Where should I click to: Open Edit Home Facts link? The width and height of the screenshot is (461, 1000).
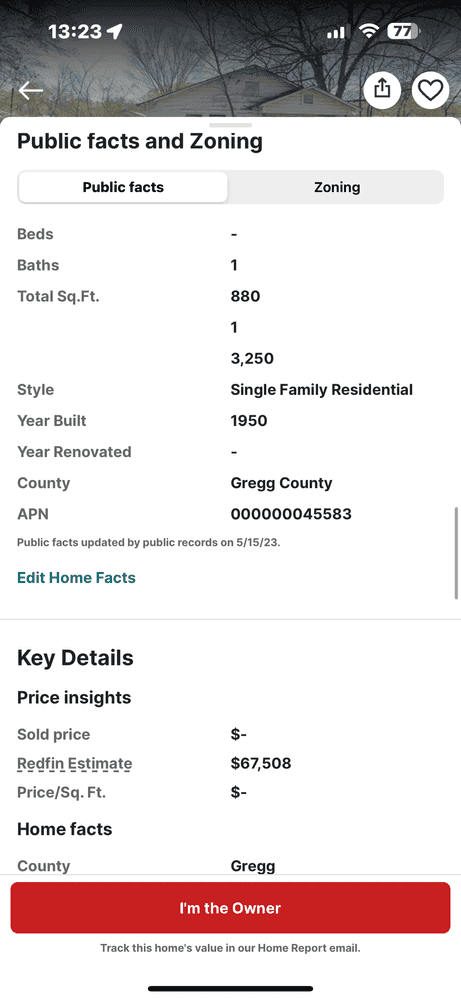(x=77, y=578)
